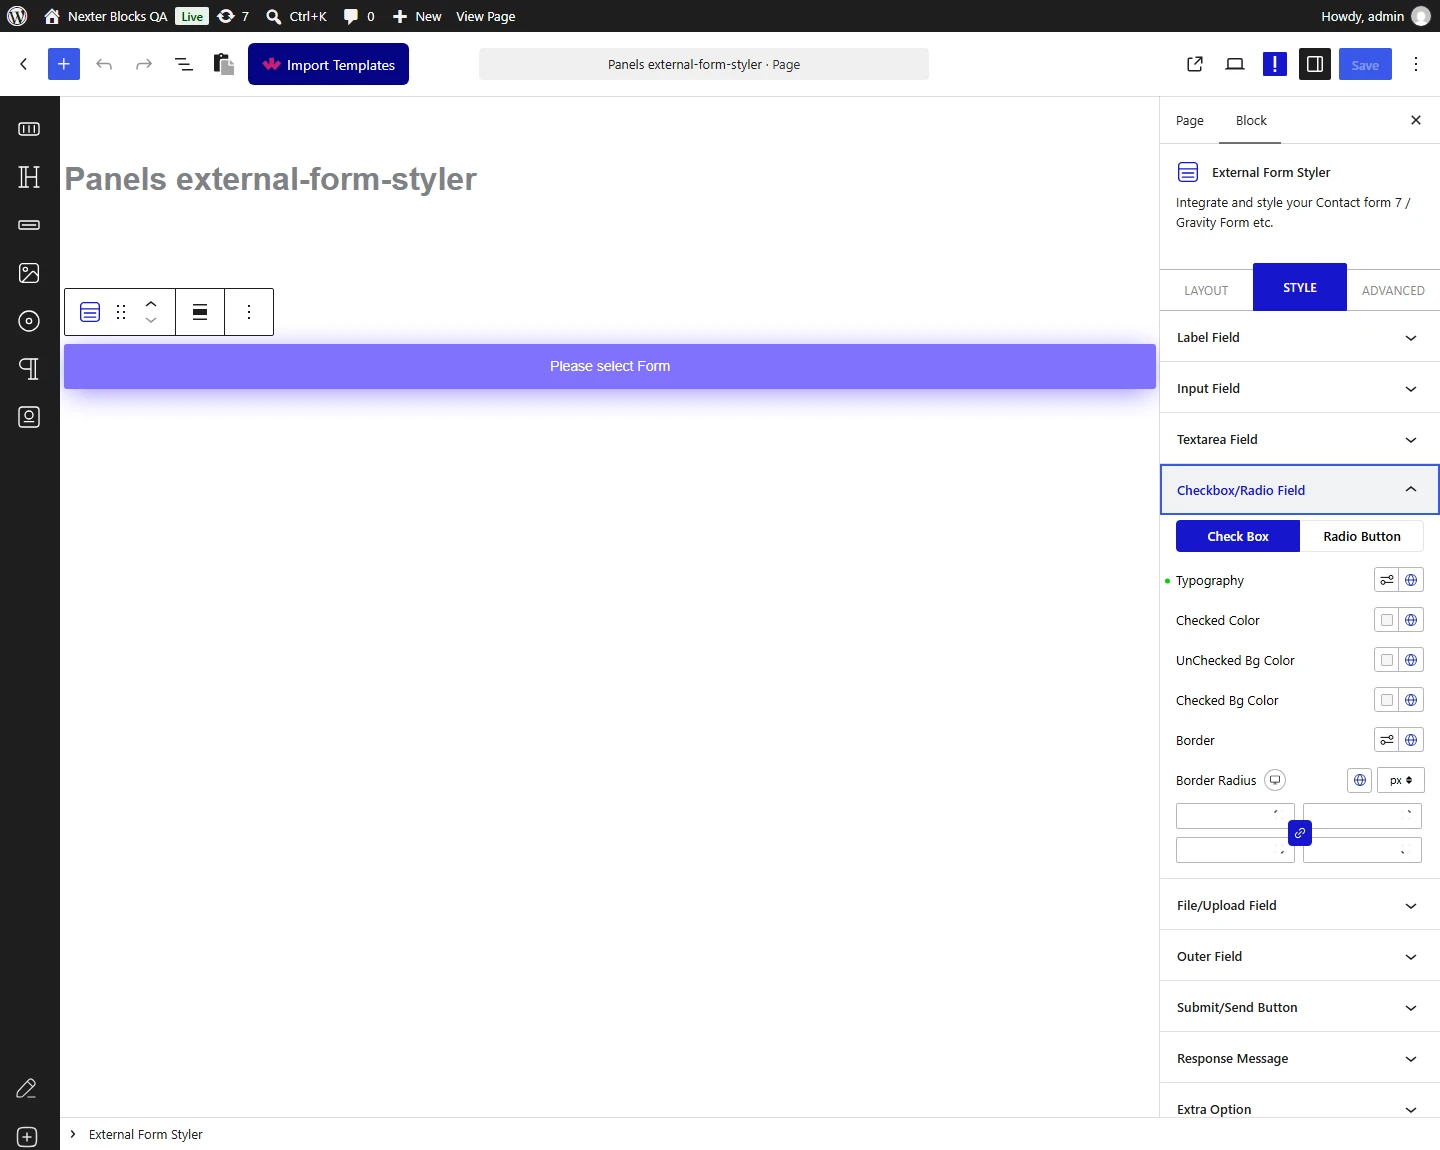Viewport: 1440px width, 1150px height.
Task: Open page preview in new tab icon
Action: pos(1195,64)
